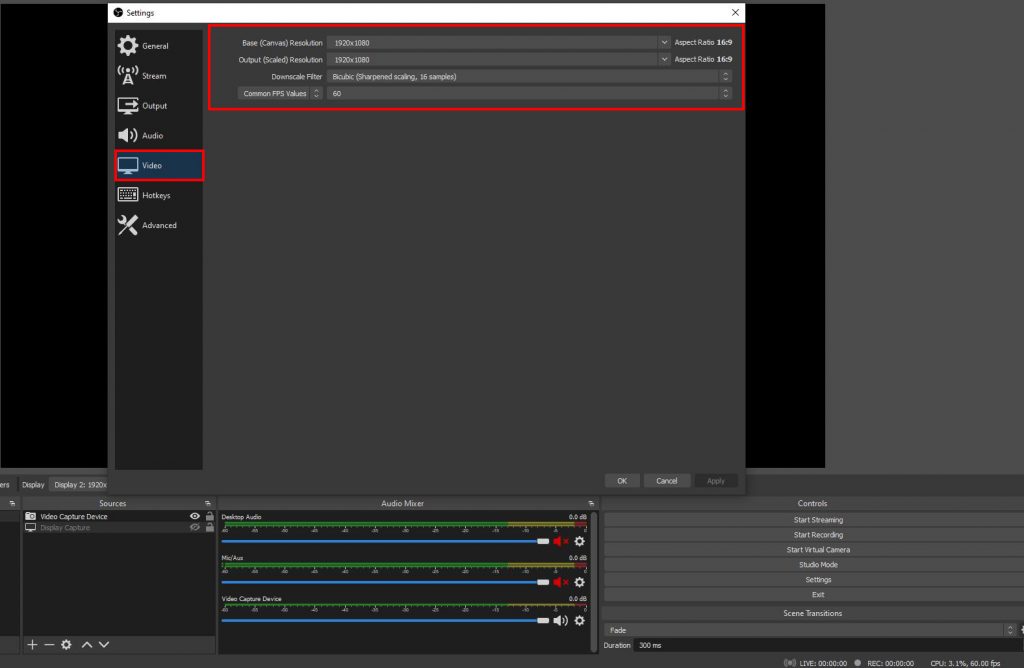
Task: Click OK in the Settings dialog
Action: tap(622, 481)
